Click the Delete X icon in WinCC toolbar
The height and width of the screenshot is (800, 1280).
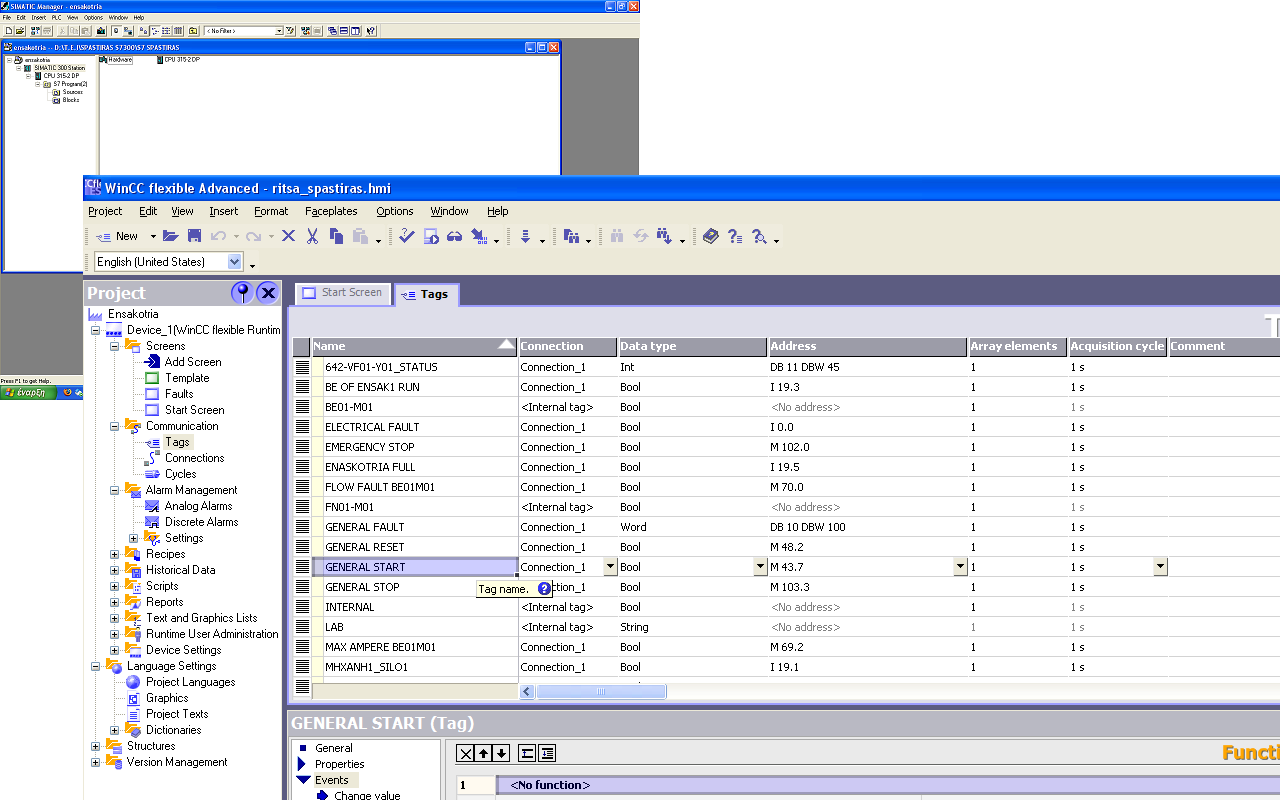[x=288, y=236]
